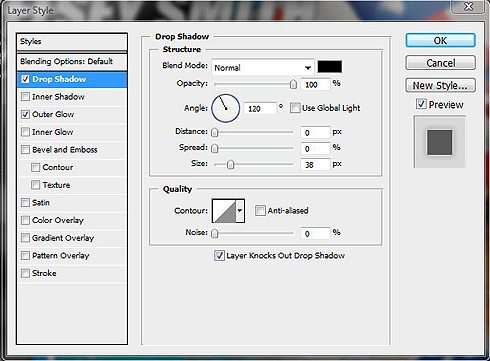Uncheck the Drop Shadow checkbox
Image resolution: width=490 pixels, height=361 pixels.
[25, 79]
